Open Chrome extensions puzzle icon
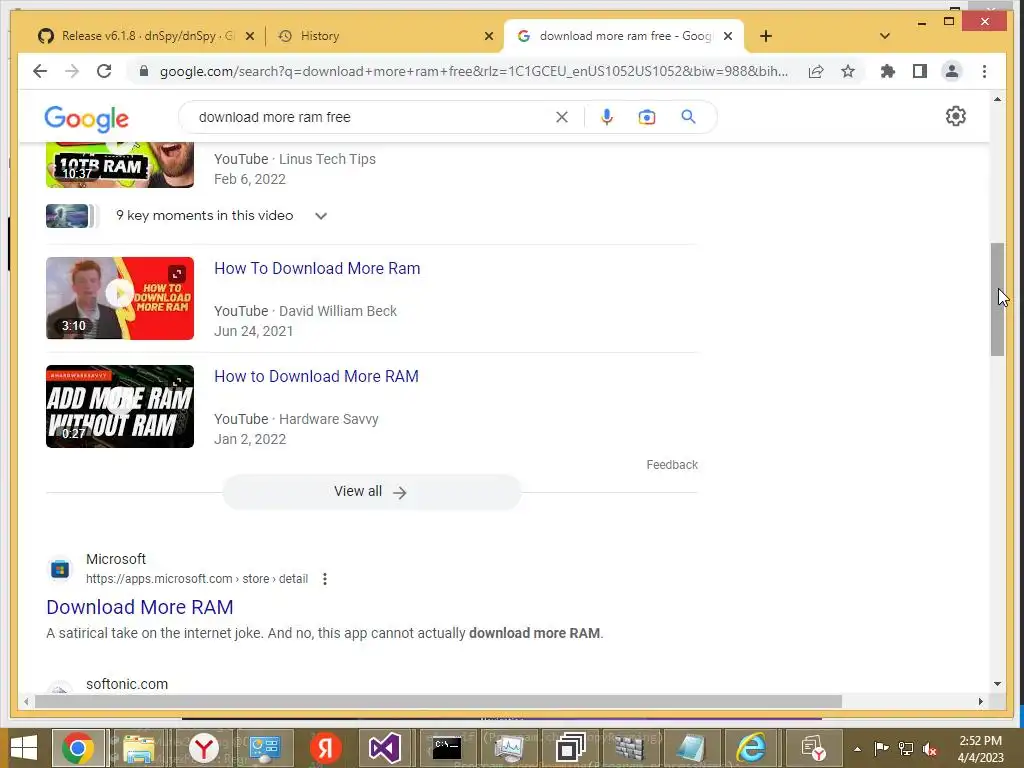1024x768 pixels. click(888, 71)
